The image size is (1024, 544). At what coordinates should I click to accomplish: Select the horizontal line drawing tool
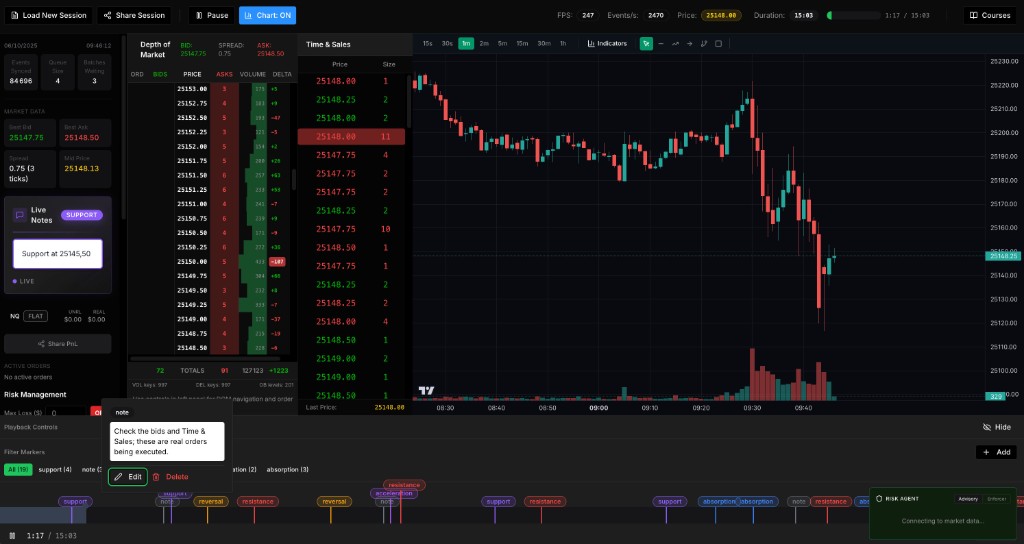pos(661,44)
